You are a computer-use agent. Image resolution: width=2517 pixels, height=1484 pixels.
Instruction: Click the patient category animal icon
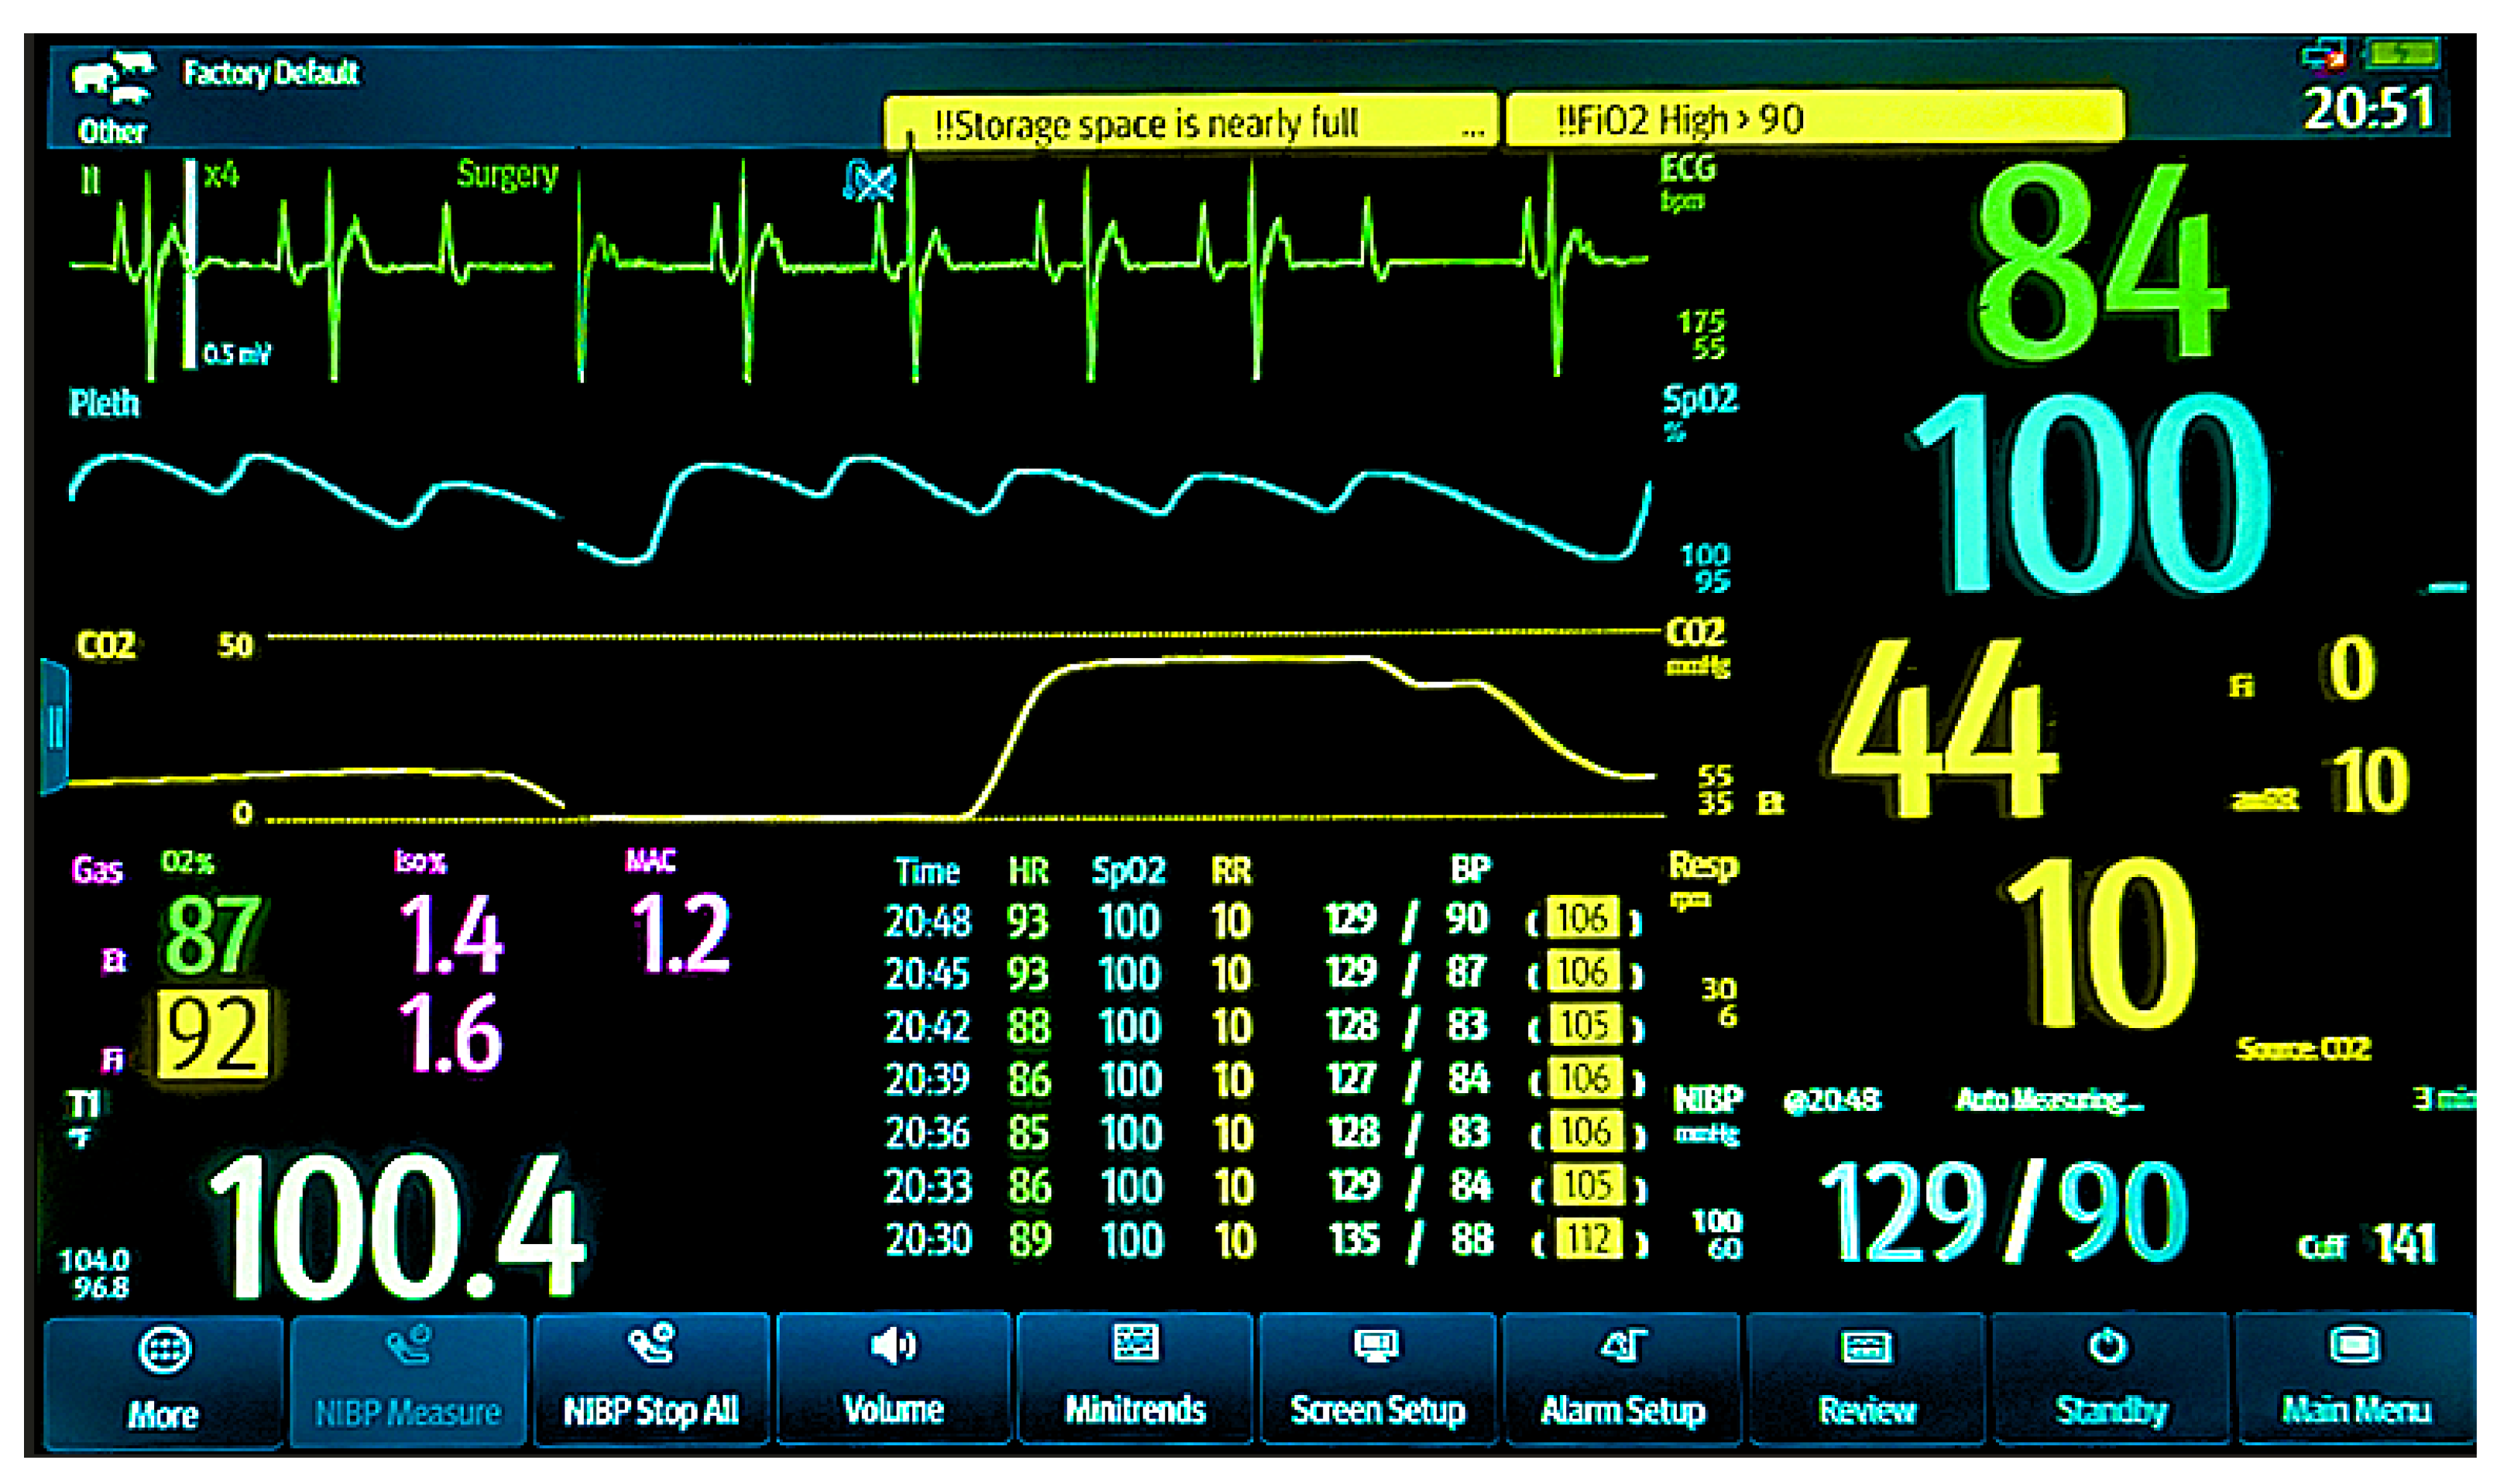(x=112, y=78)
